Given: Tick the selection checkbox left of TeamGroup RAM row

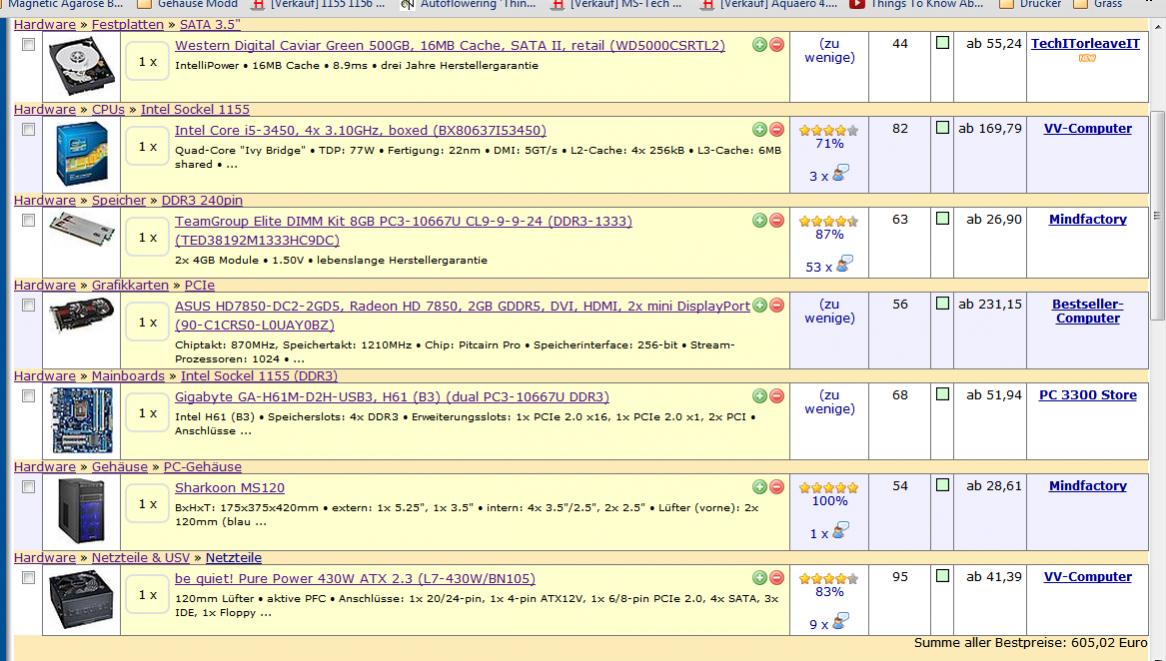Looking at the screenshot, I should pyautogui.click(x=28, y=220).
